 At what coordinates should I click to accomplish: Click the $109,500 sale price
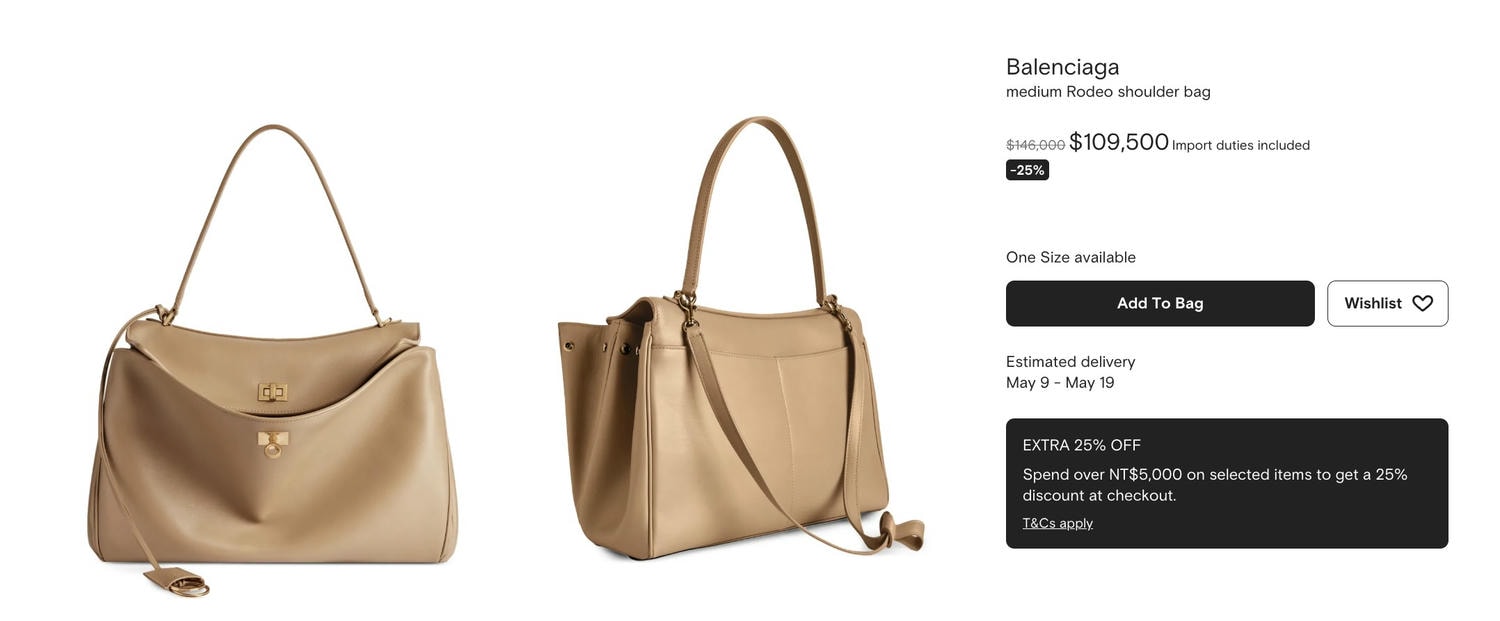(1119, 142)
